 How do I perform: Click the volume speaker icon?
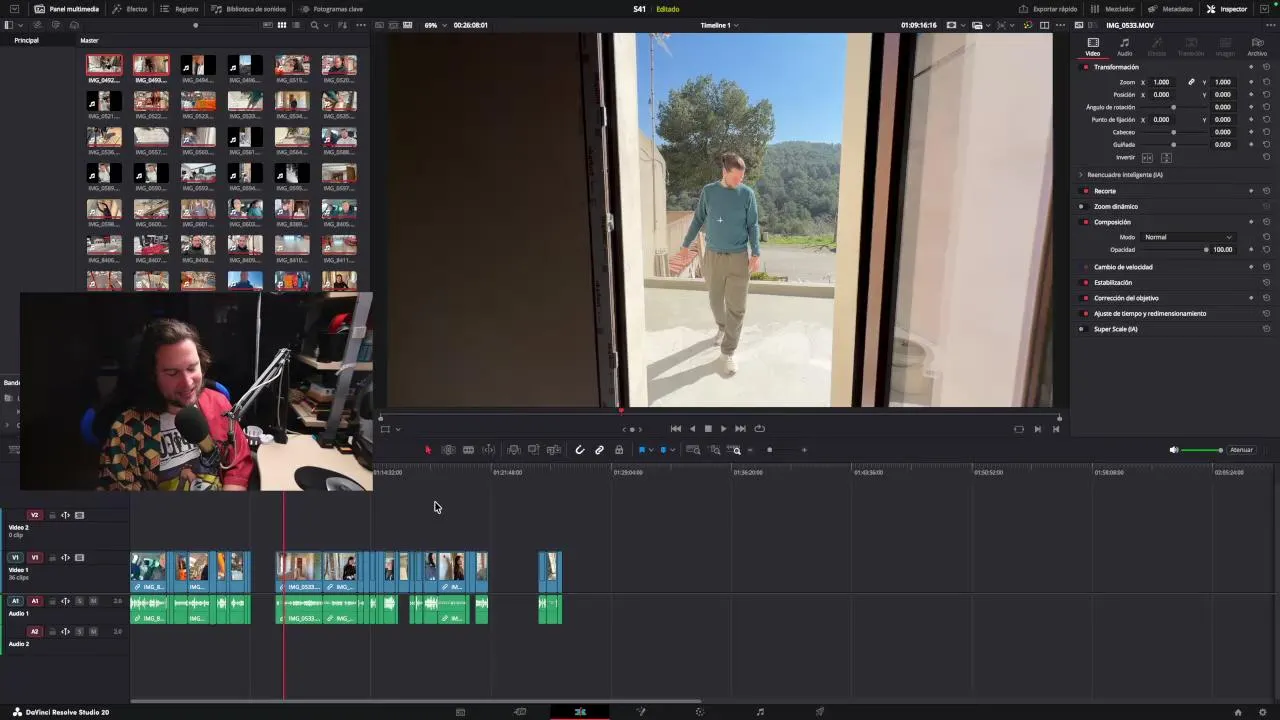pyautogui.click(x=1174, y=450)
